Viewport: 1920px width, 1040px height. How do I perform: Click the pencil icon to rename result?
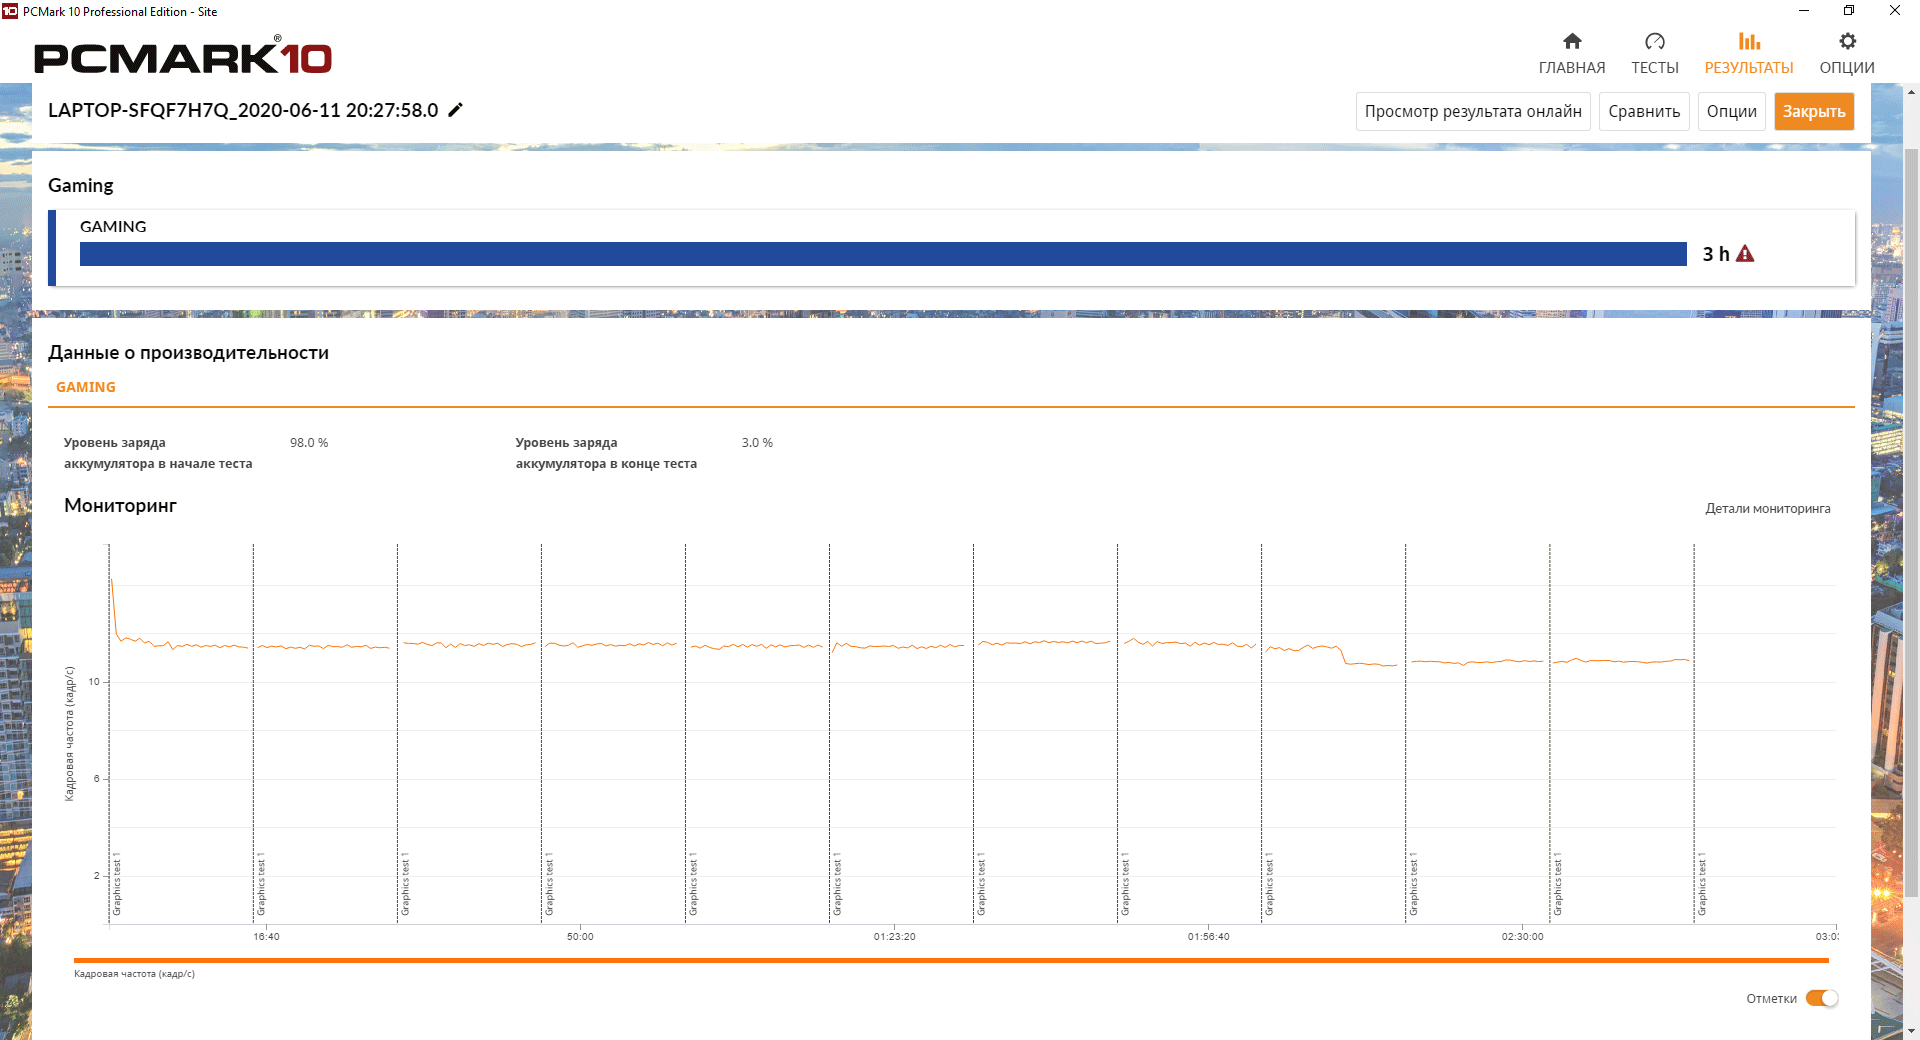456,110
